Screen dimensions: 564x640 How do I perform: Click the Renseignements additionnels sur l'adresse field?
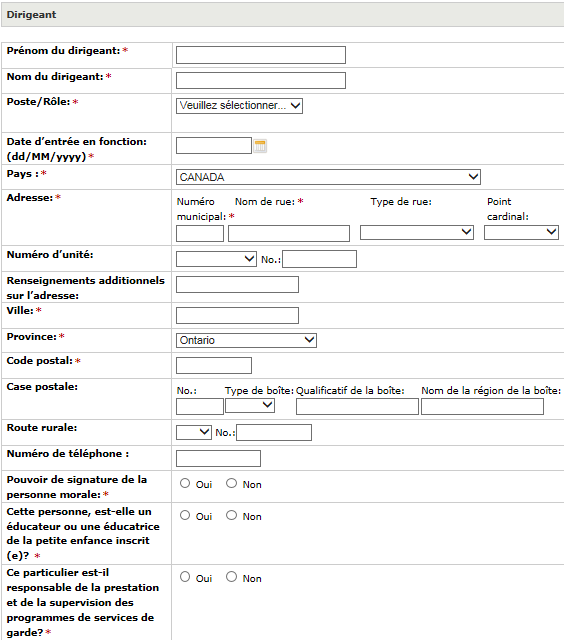(237, 284)
